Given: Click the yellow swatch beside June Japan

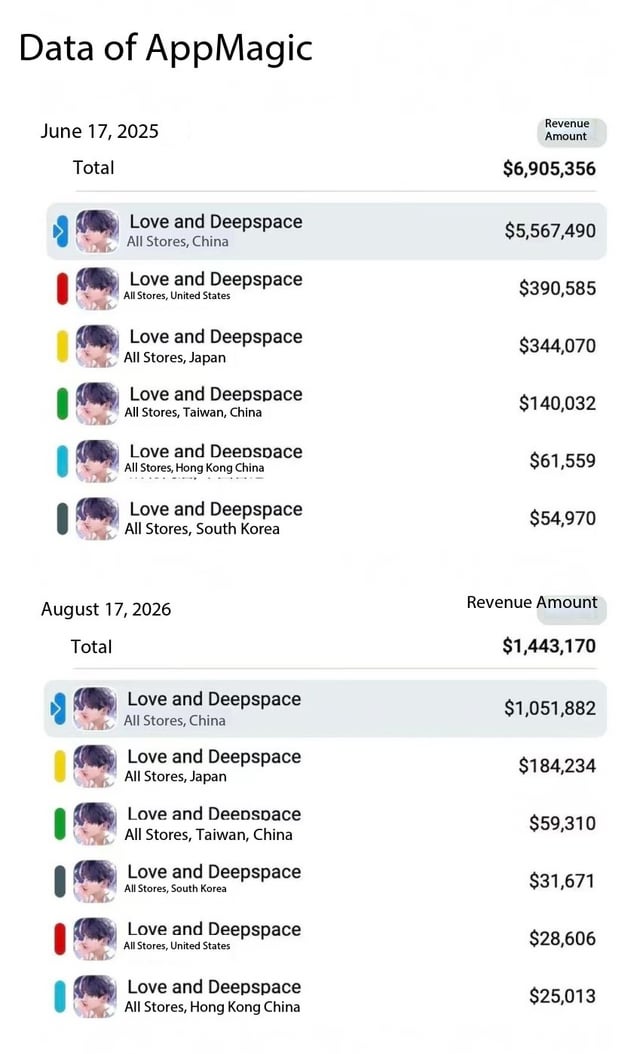Looking at the screenshot, I should pos(62,346).
